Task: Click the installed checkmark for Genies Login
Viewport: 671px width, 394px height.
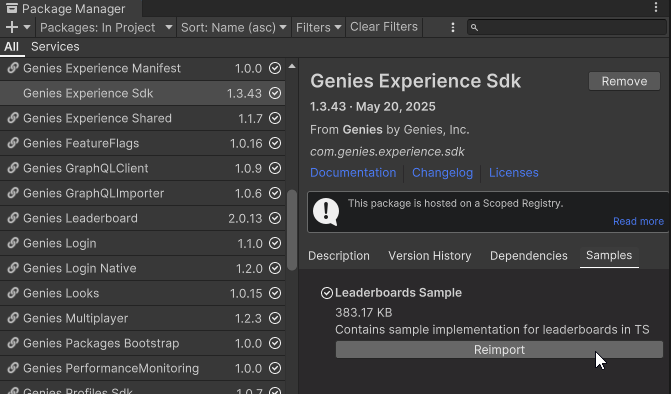Action: tap(275, 243)
